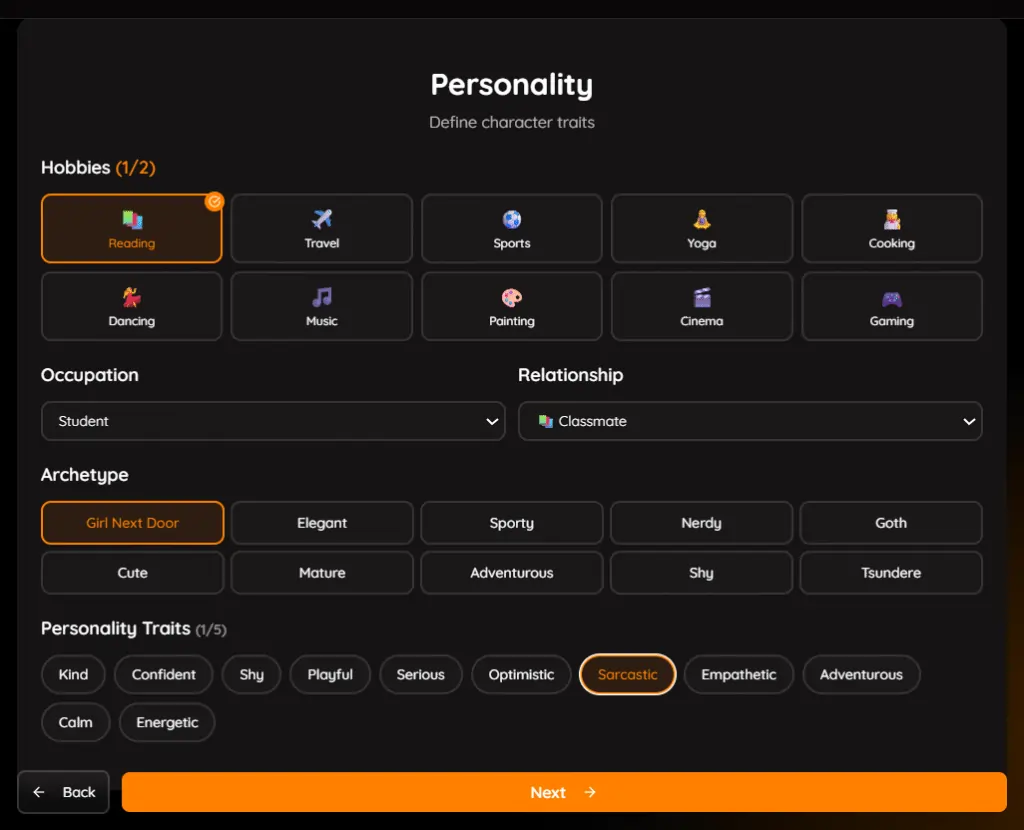Select the Shy archetype button

point(701,573)
